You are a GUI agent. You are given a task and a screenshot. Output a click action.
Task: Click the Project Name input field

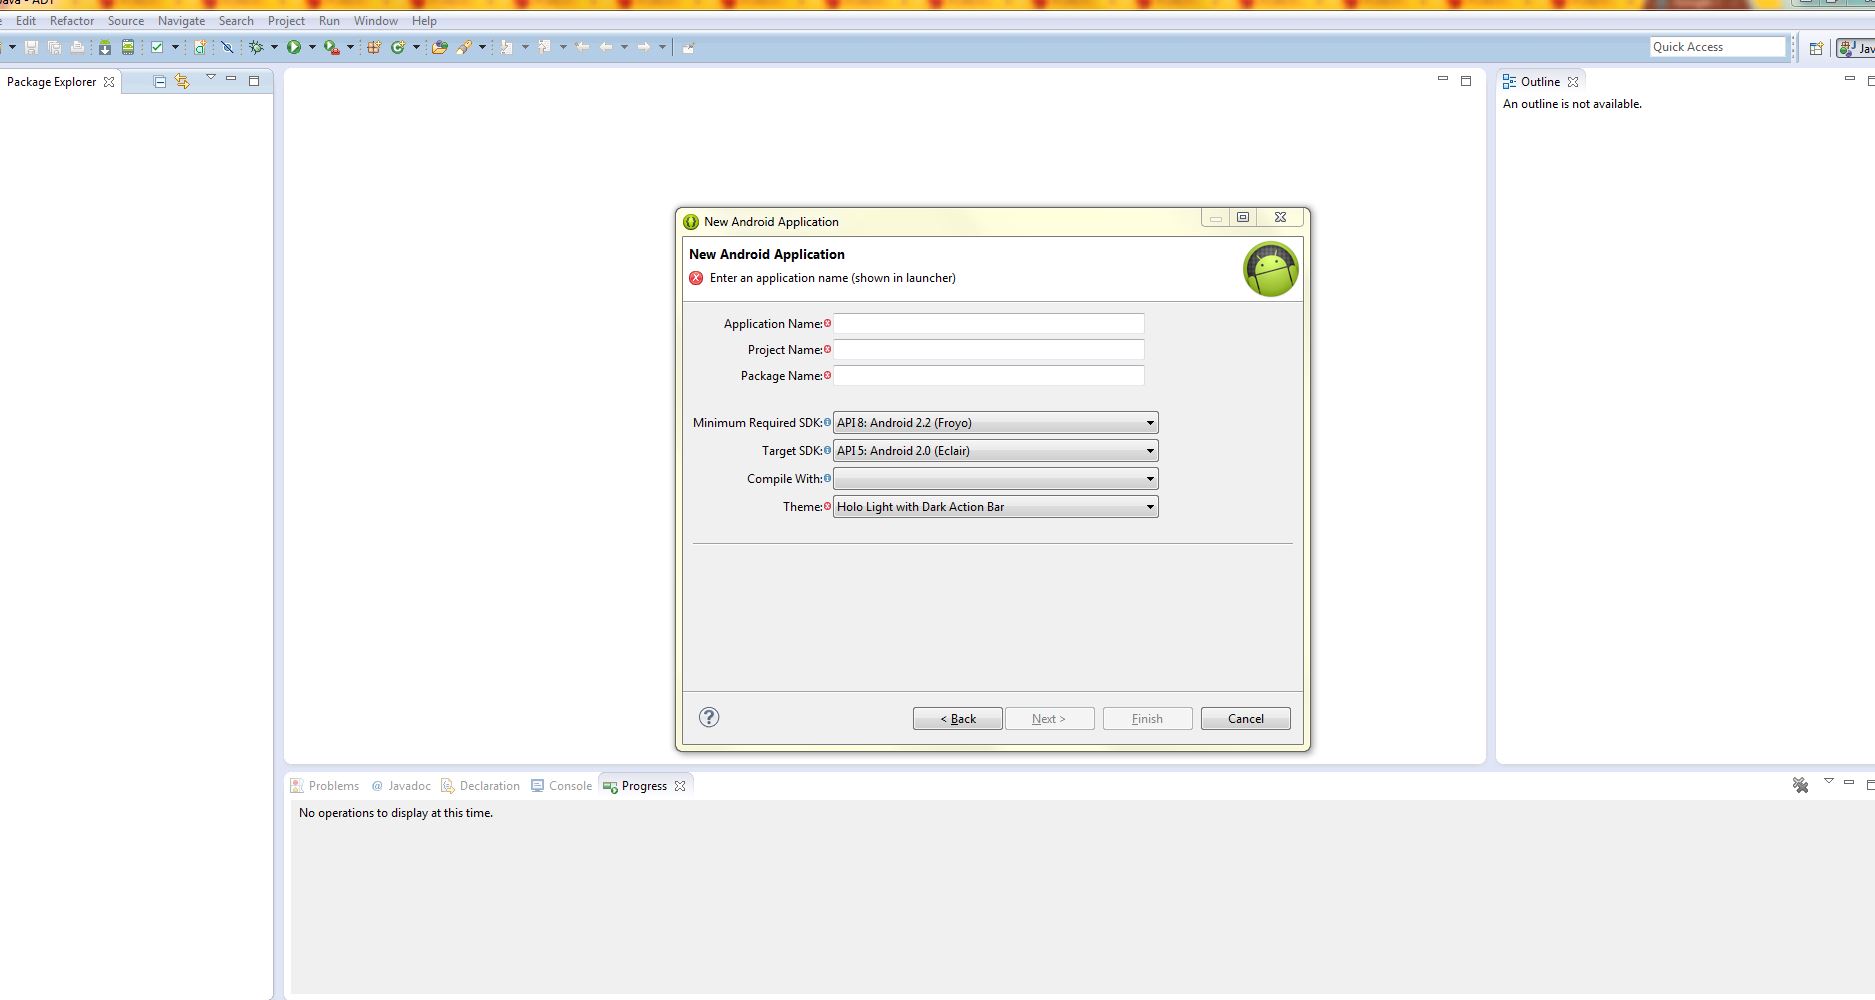[989, 349]
